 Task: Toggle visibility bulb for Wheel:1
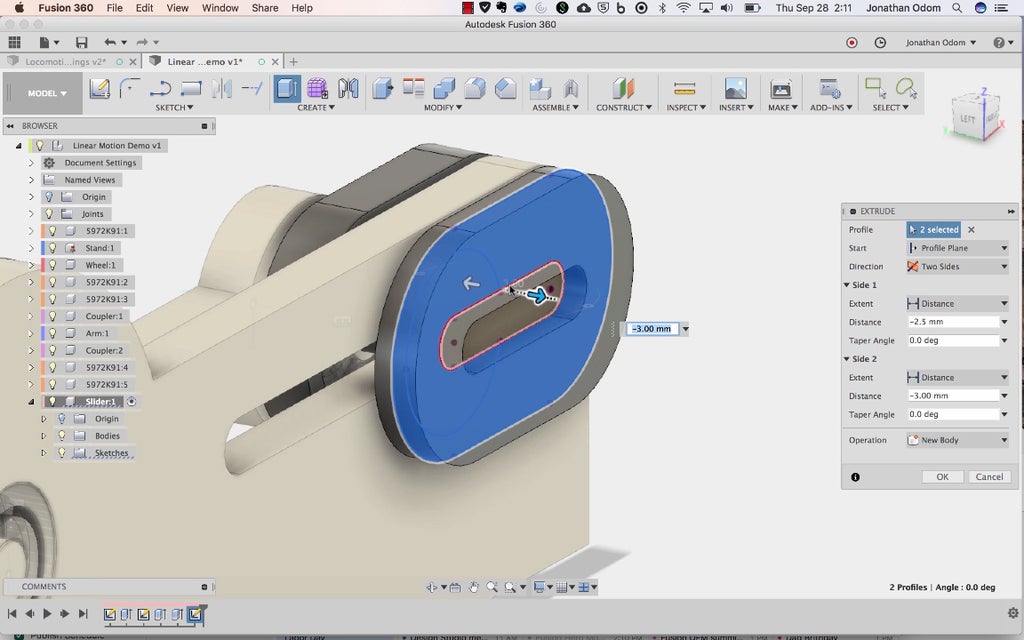54,265
